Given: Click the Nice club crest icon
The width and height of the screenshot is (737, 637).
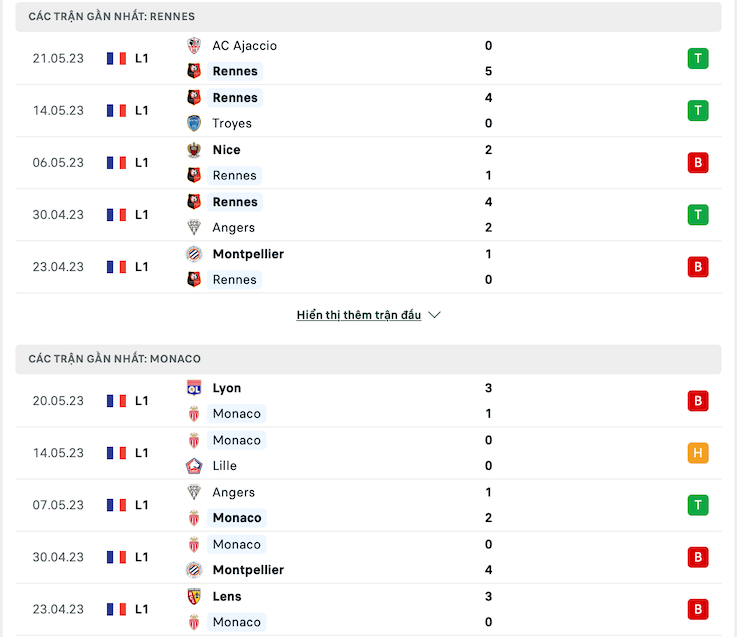Looking at the screenshot, I should coord(194,149).
